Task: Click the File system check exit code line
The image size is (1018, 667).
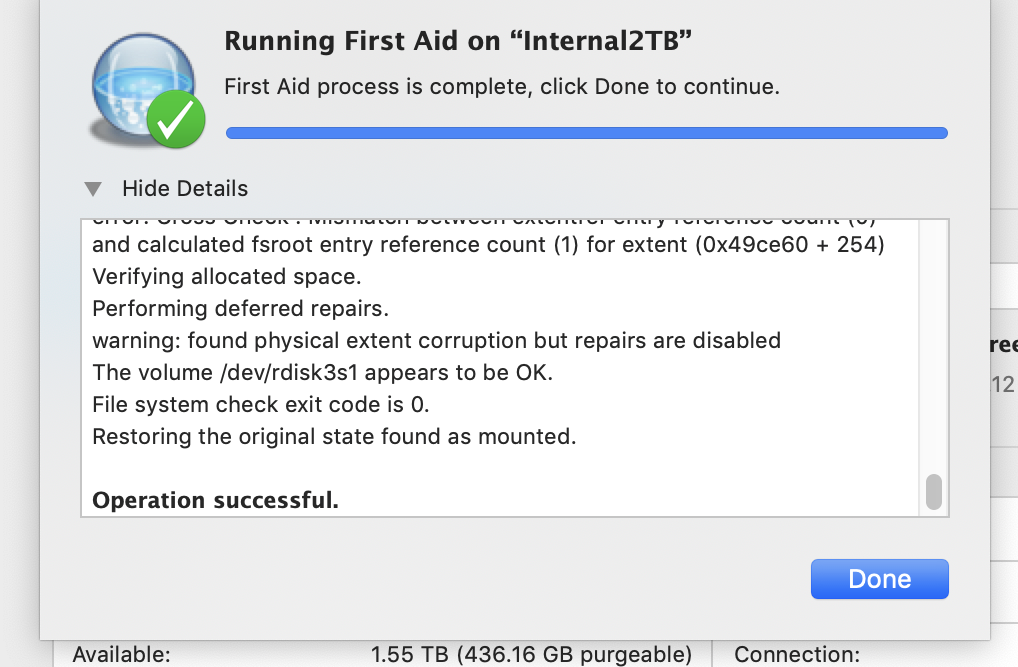Action: [260, 404]
